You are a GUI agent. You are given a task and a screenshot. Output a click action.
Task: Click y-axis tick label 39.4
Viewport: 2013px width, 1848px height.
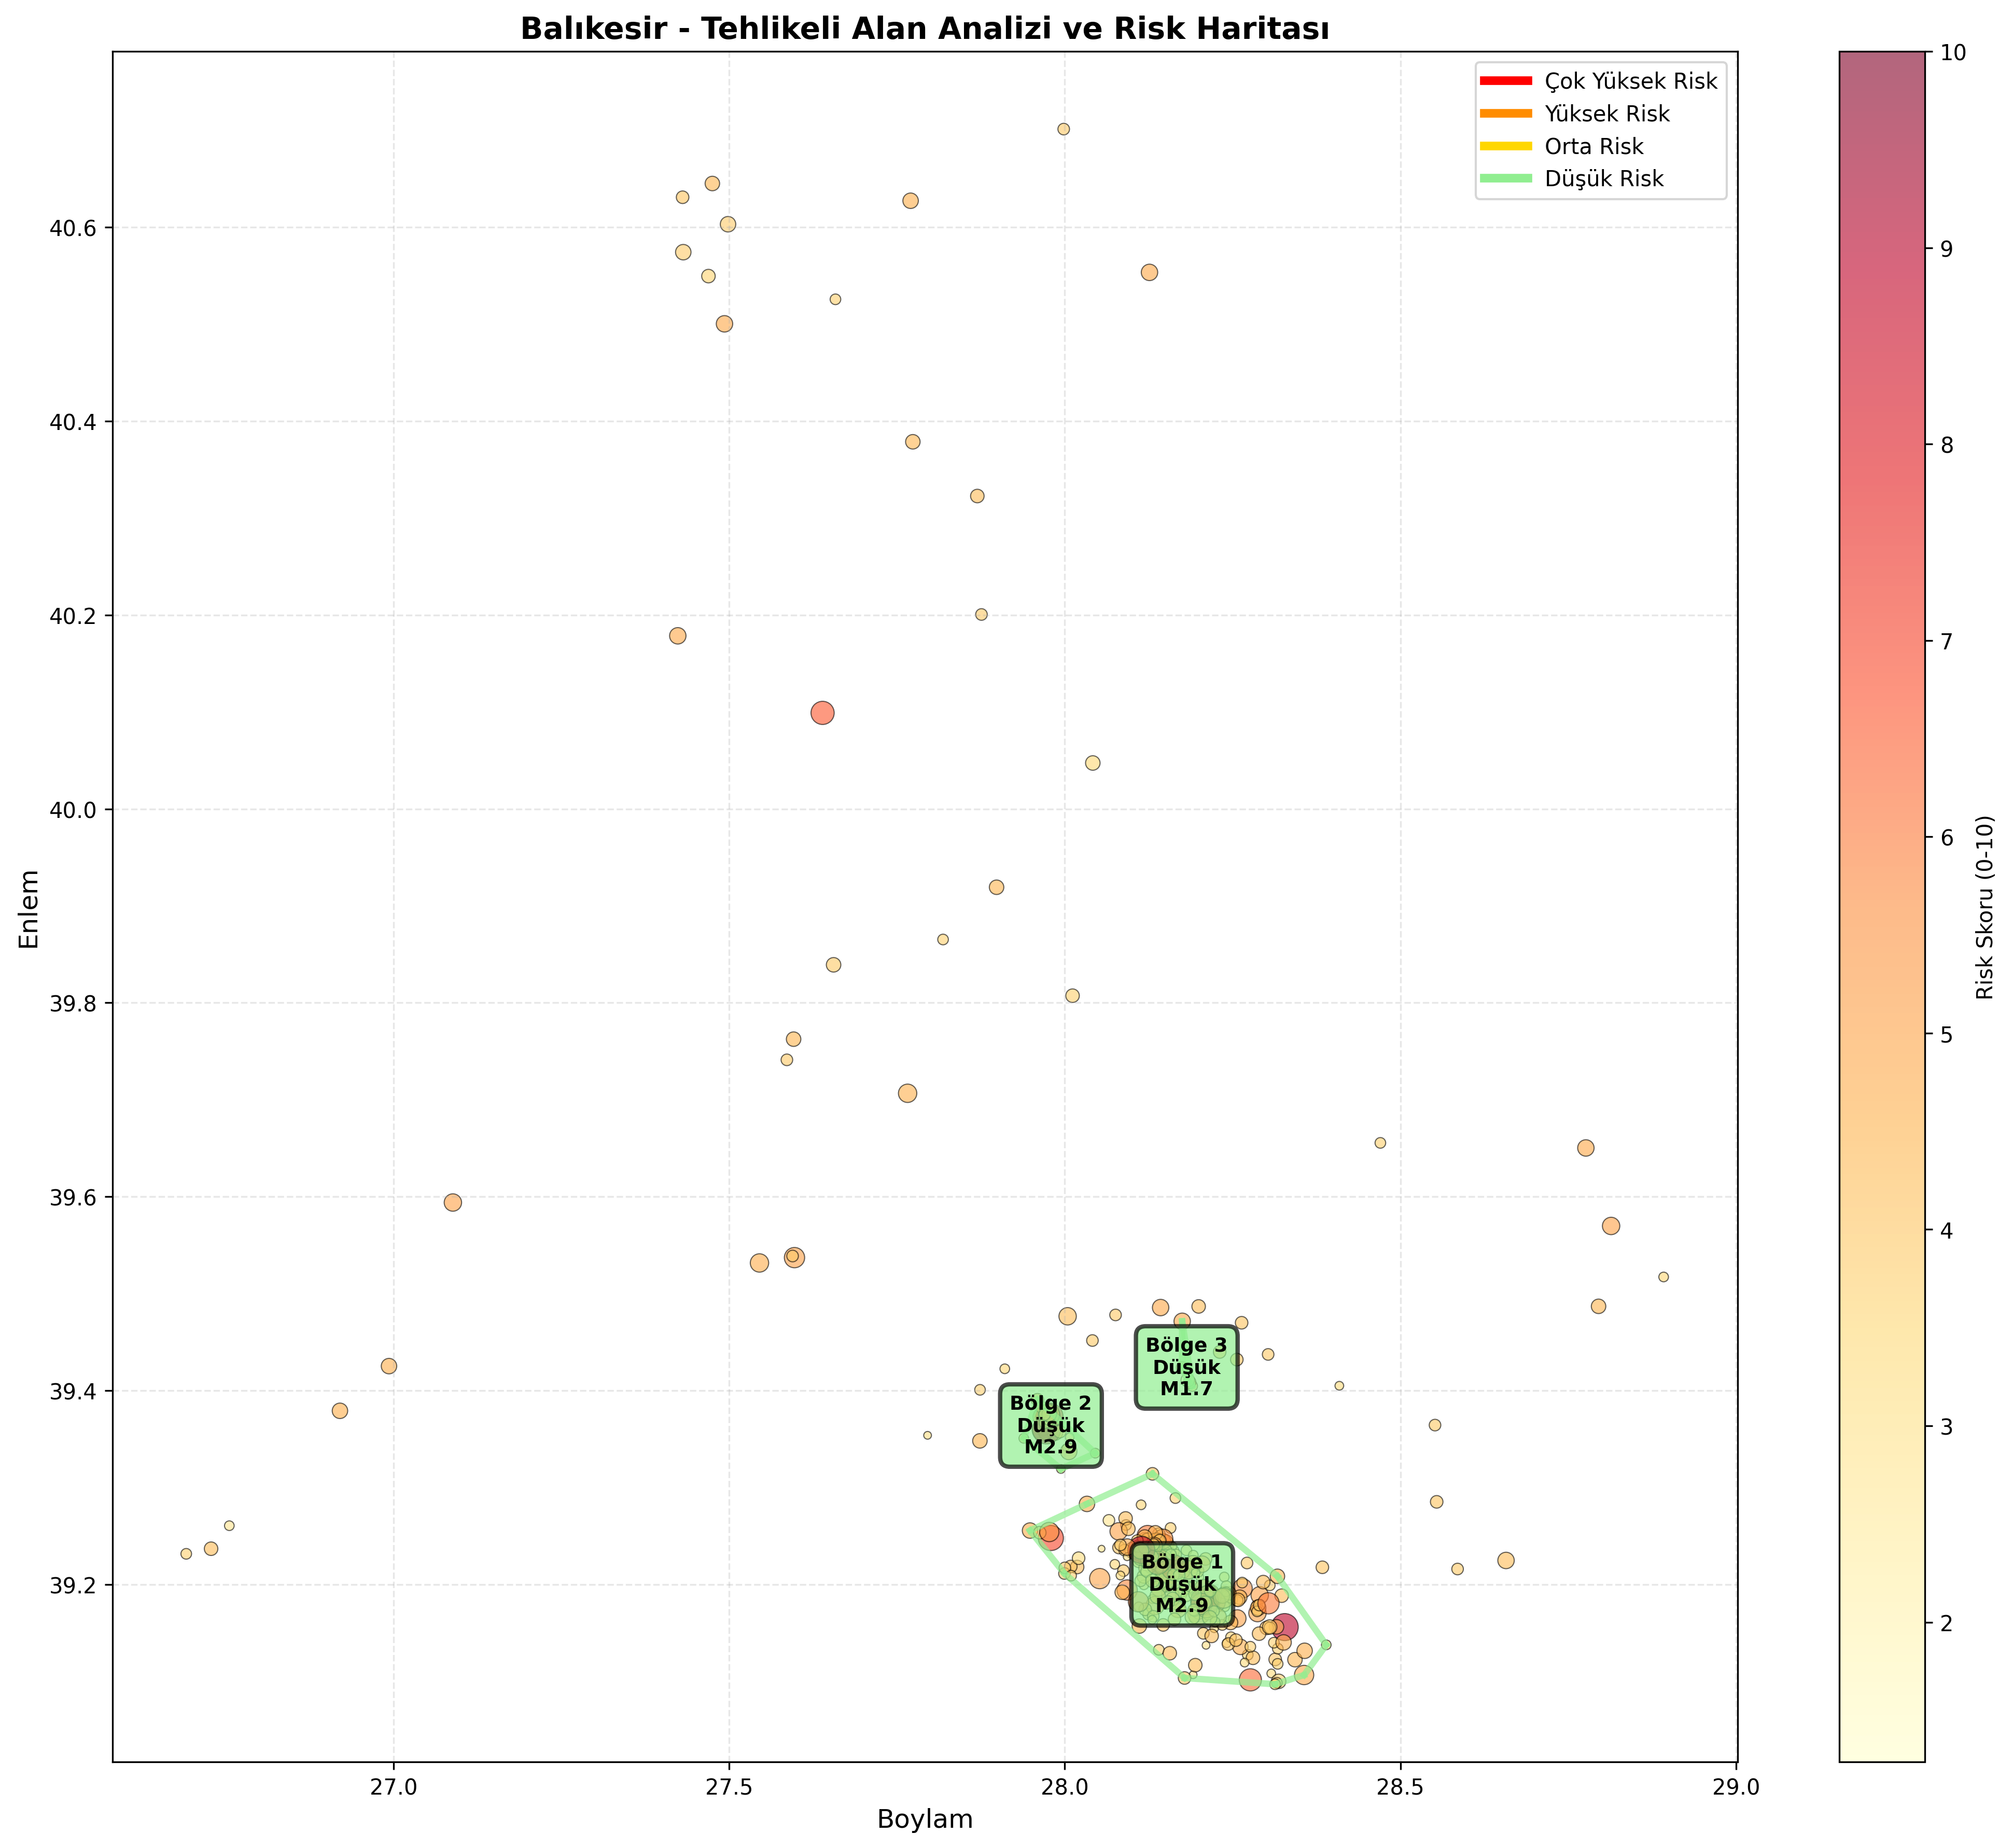click(74, 1391)
